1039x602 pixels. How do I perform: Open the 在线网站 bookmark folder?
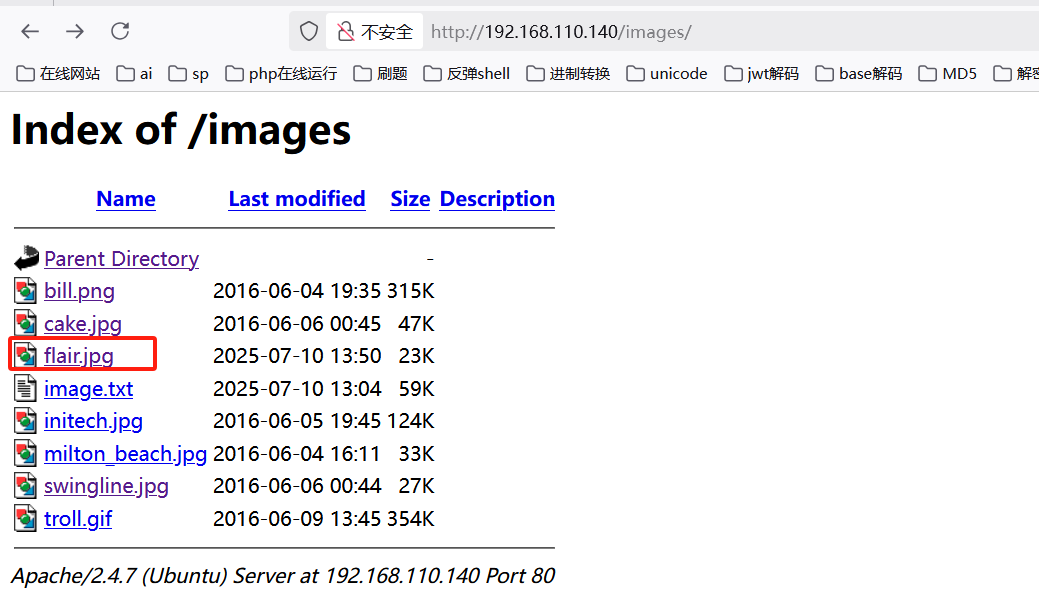click(58, 74)
